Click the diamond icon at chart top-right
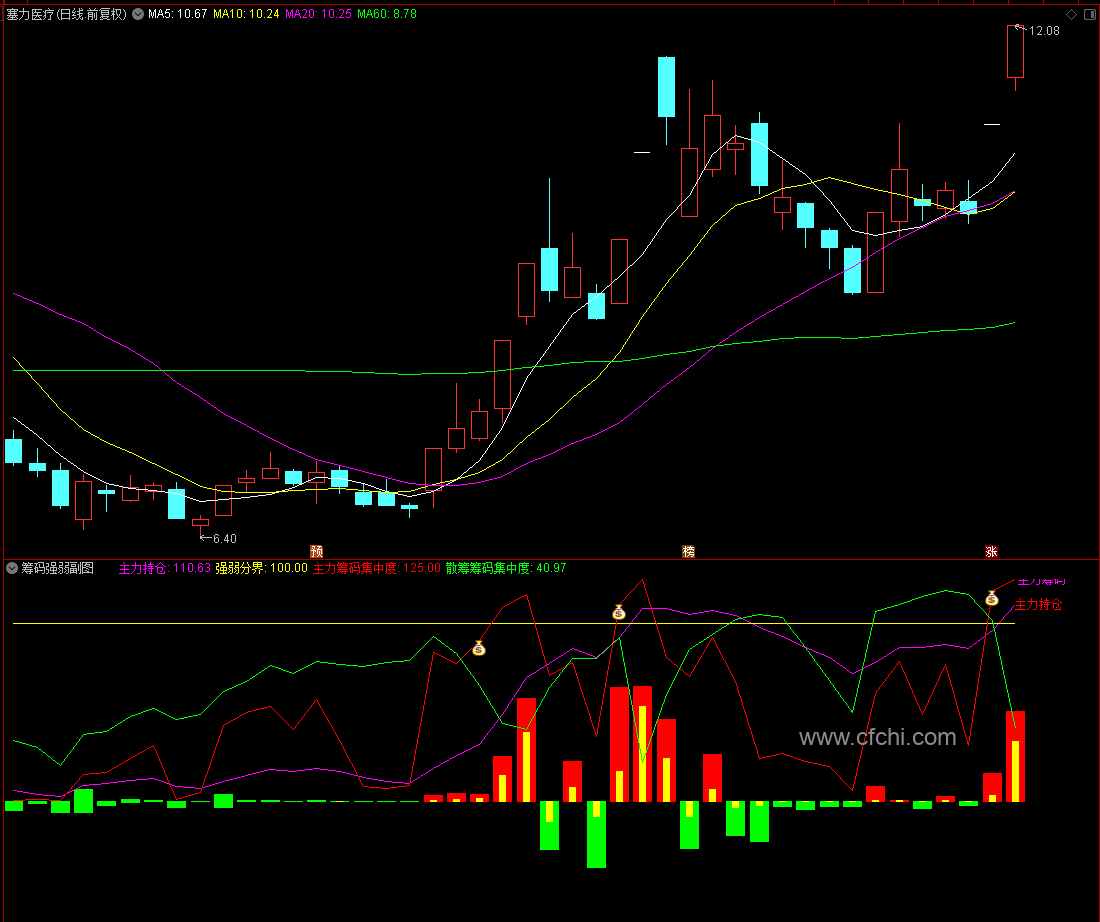The image size is (1100, 922). [x=1071, y=14]
